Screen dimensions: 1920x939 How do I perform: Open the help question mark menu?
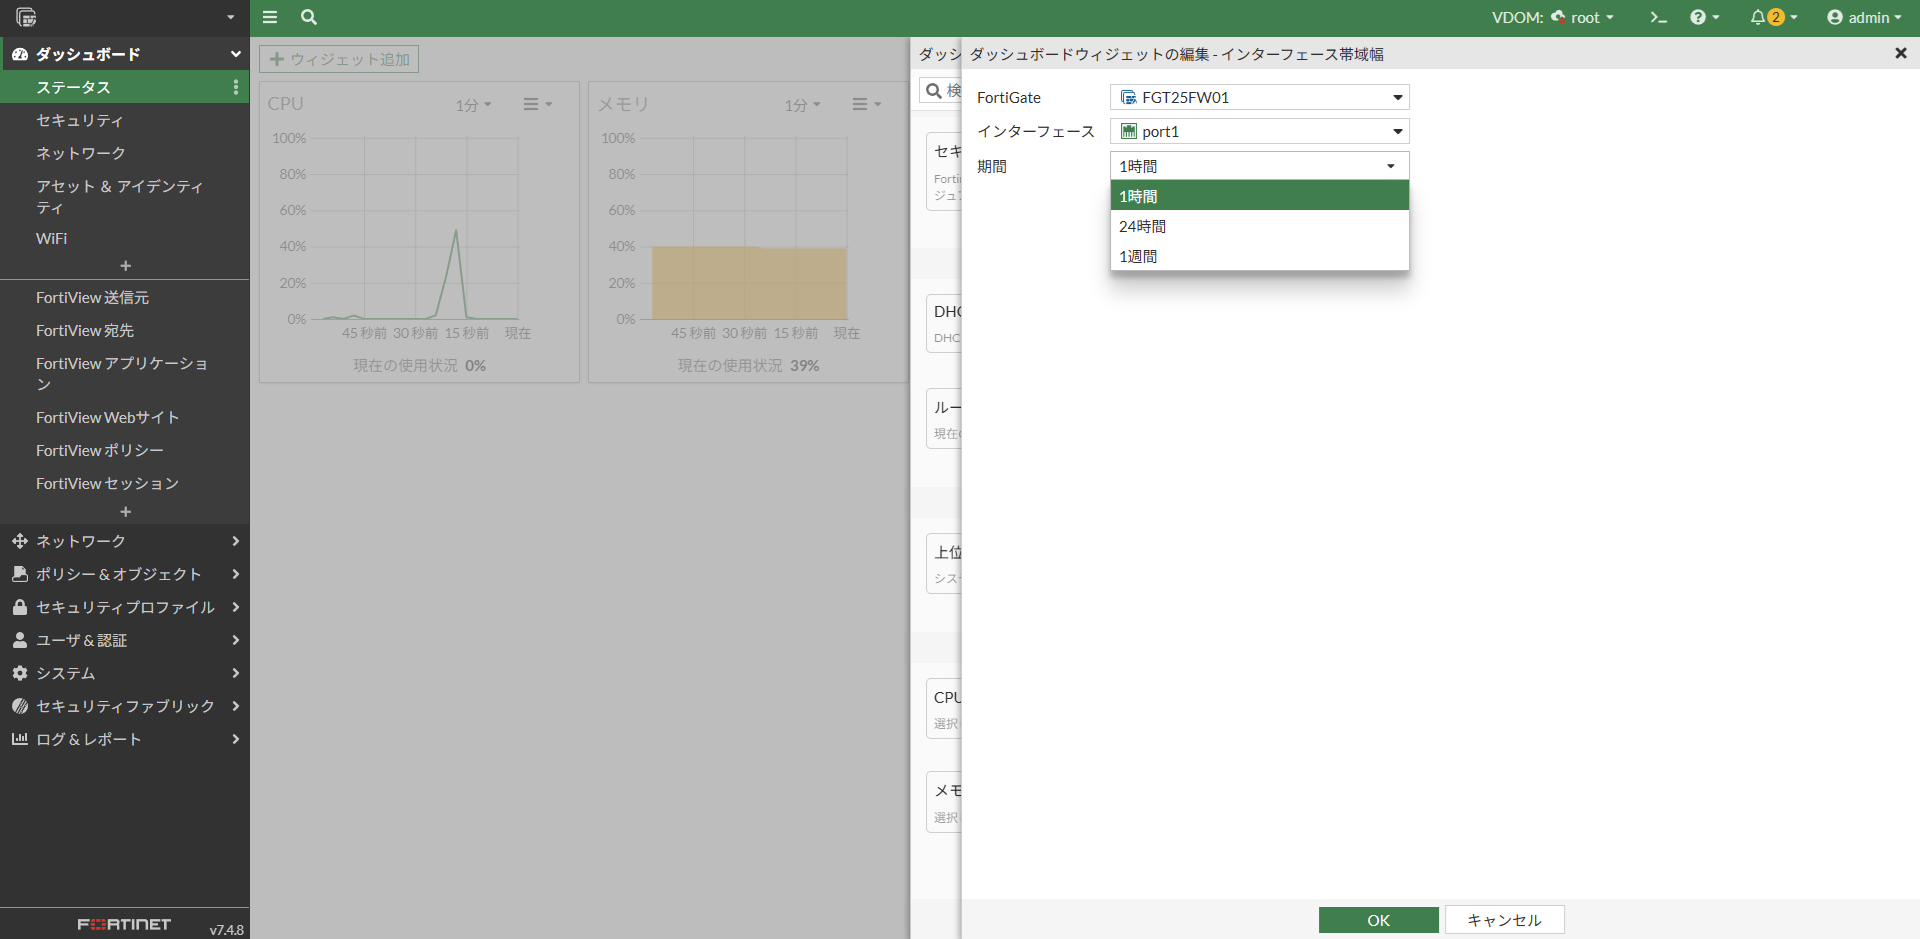[x=1704, y=17]
